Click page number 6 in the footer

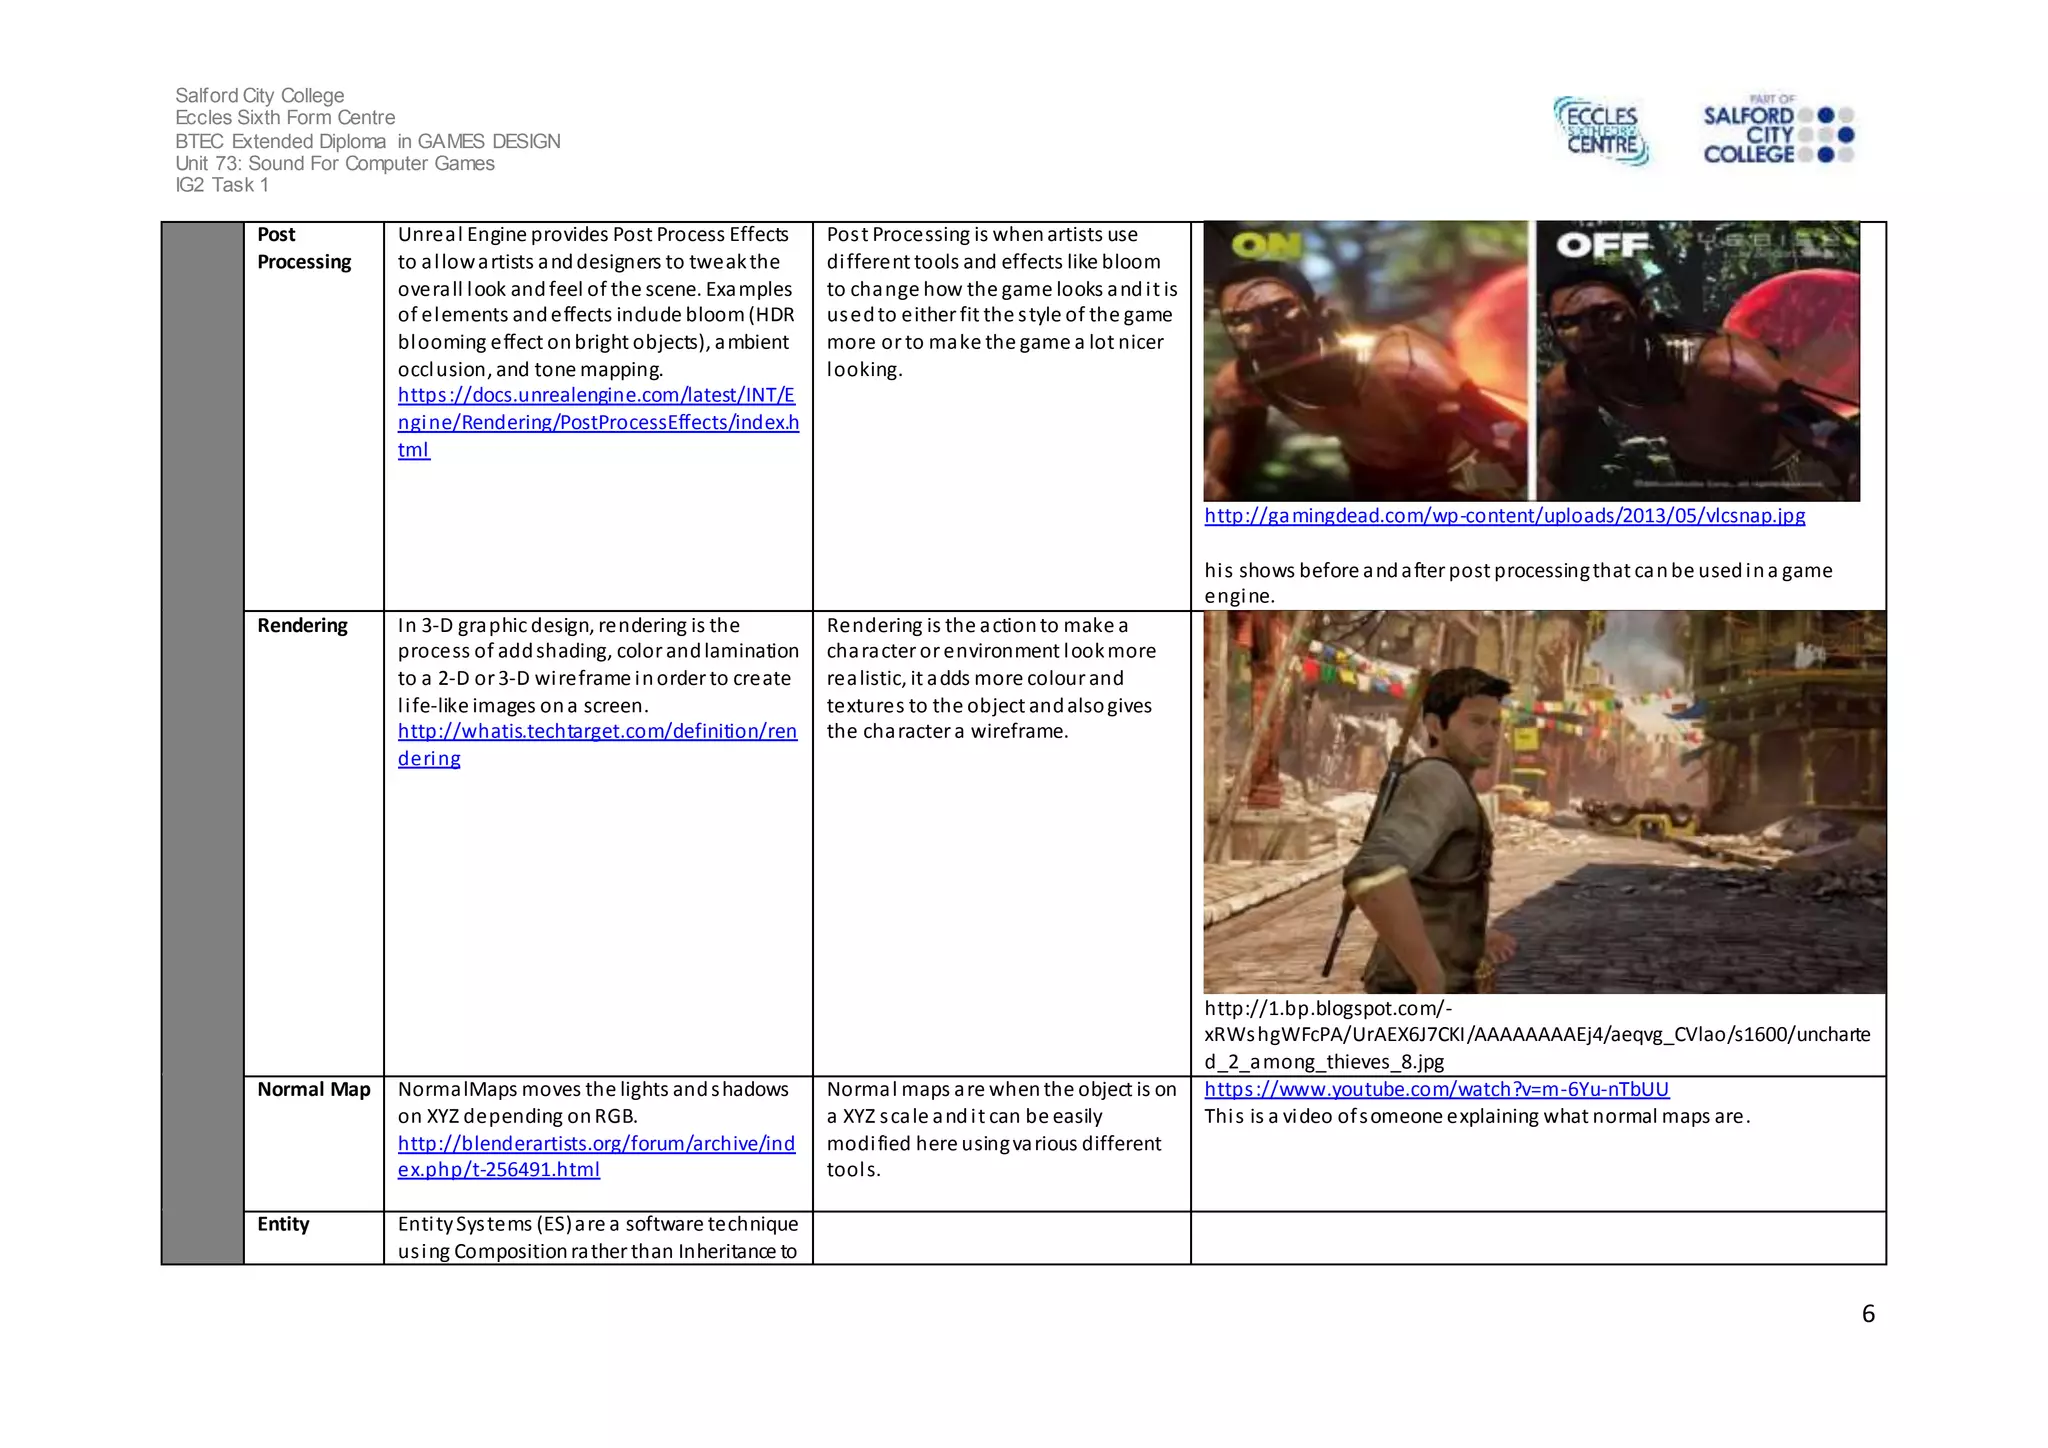pyautogui.click(x=1867, y=1314)
